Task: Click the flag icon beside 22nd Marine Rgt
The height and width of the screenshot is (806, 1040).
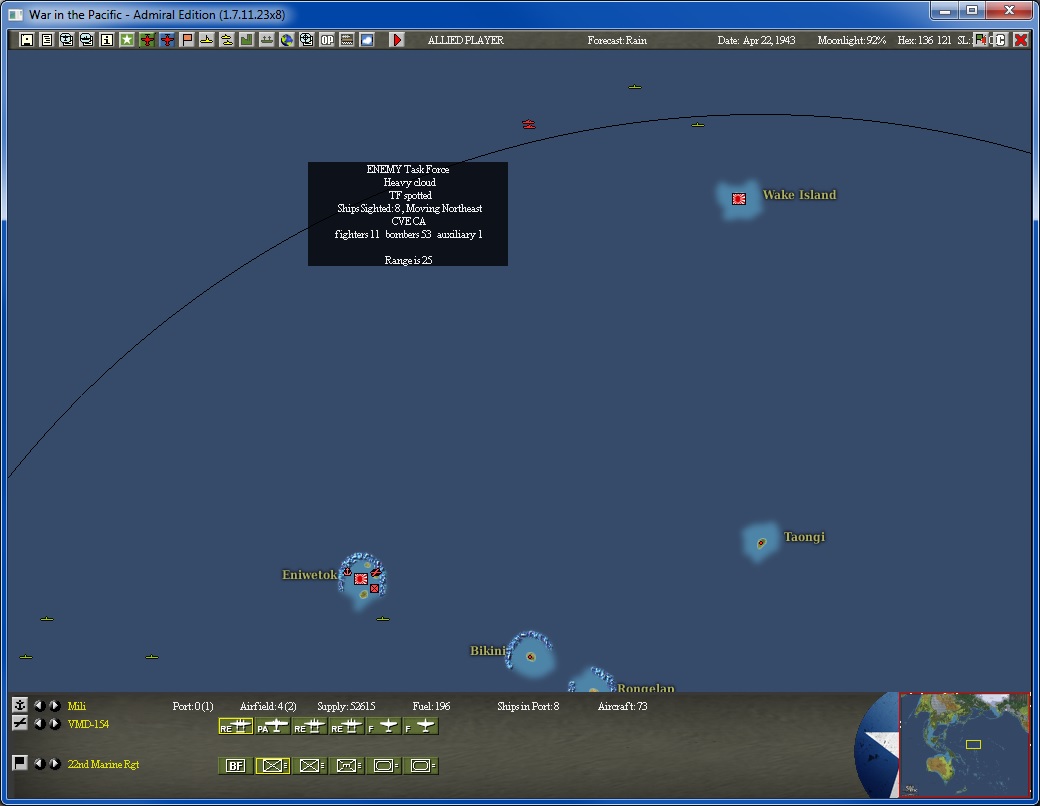Action: click(x=20, y=763)
